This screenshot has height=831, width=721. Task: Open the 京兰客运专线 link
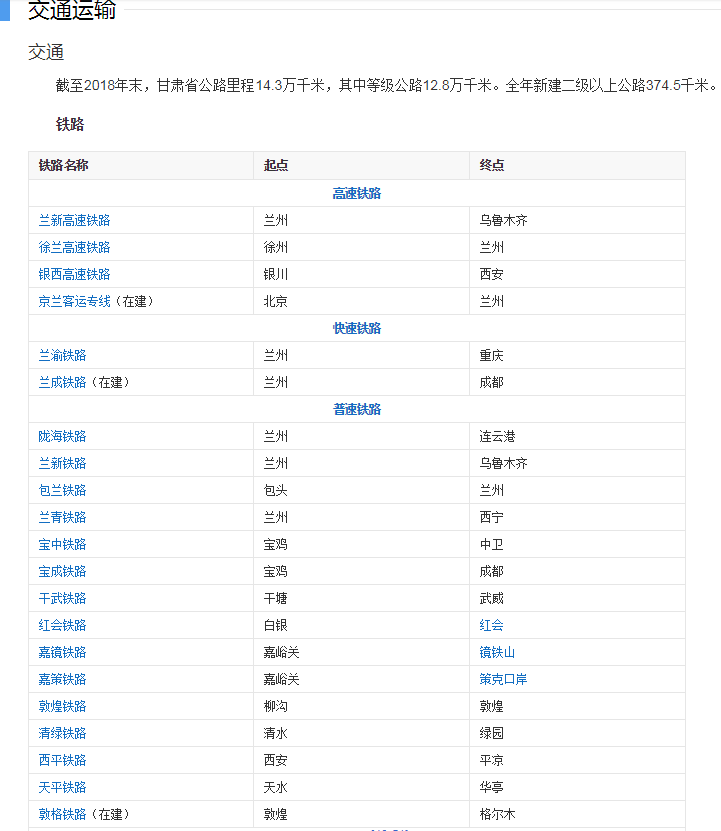[74, 302]
